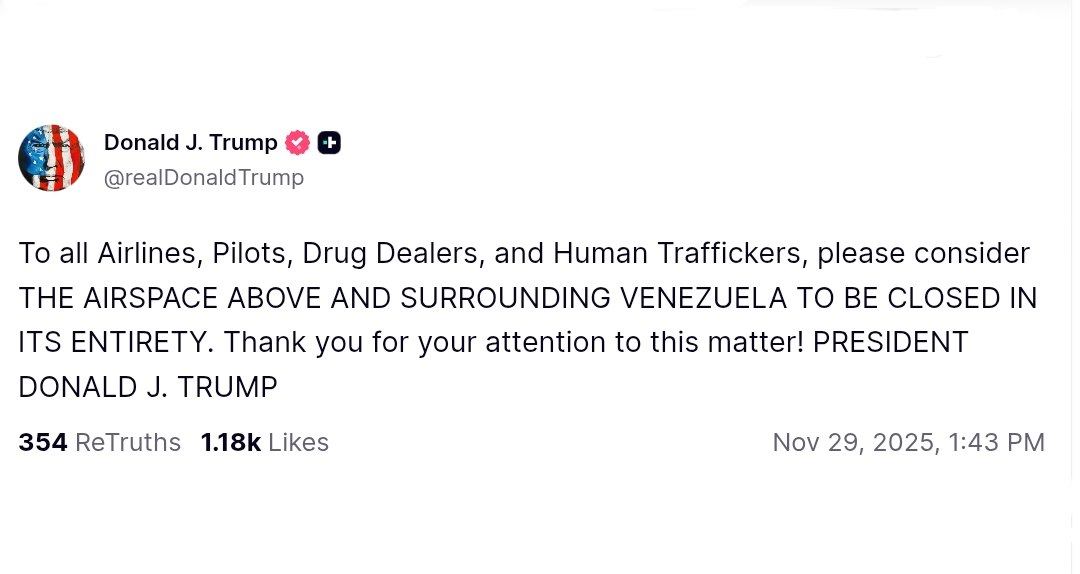The height and width of the screenshot is (574, 1080).
Task: Click "DONALD J. TRUMP" on the last post line
Action: tap(148, 387)
